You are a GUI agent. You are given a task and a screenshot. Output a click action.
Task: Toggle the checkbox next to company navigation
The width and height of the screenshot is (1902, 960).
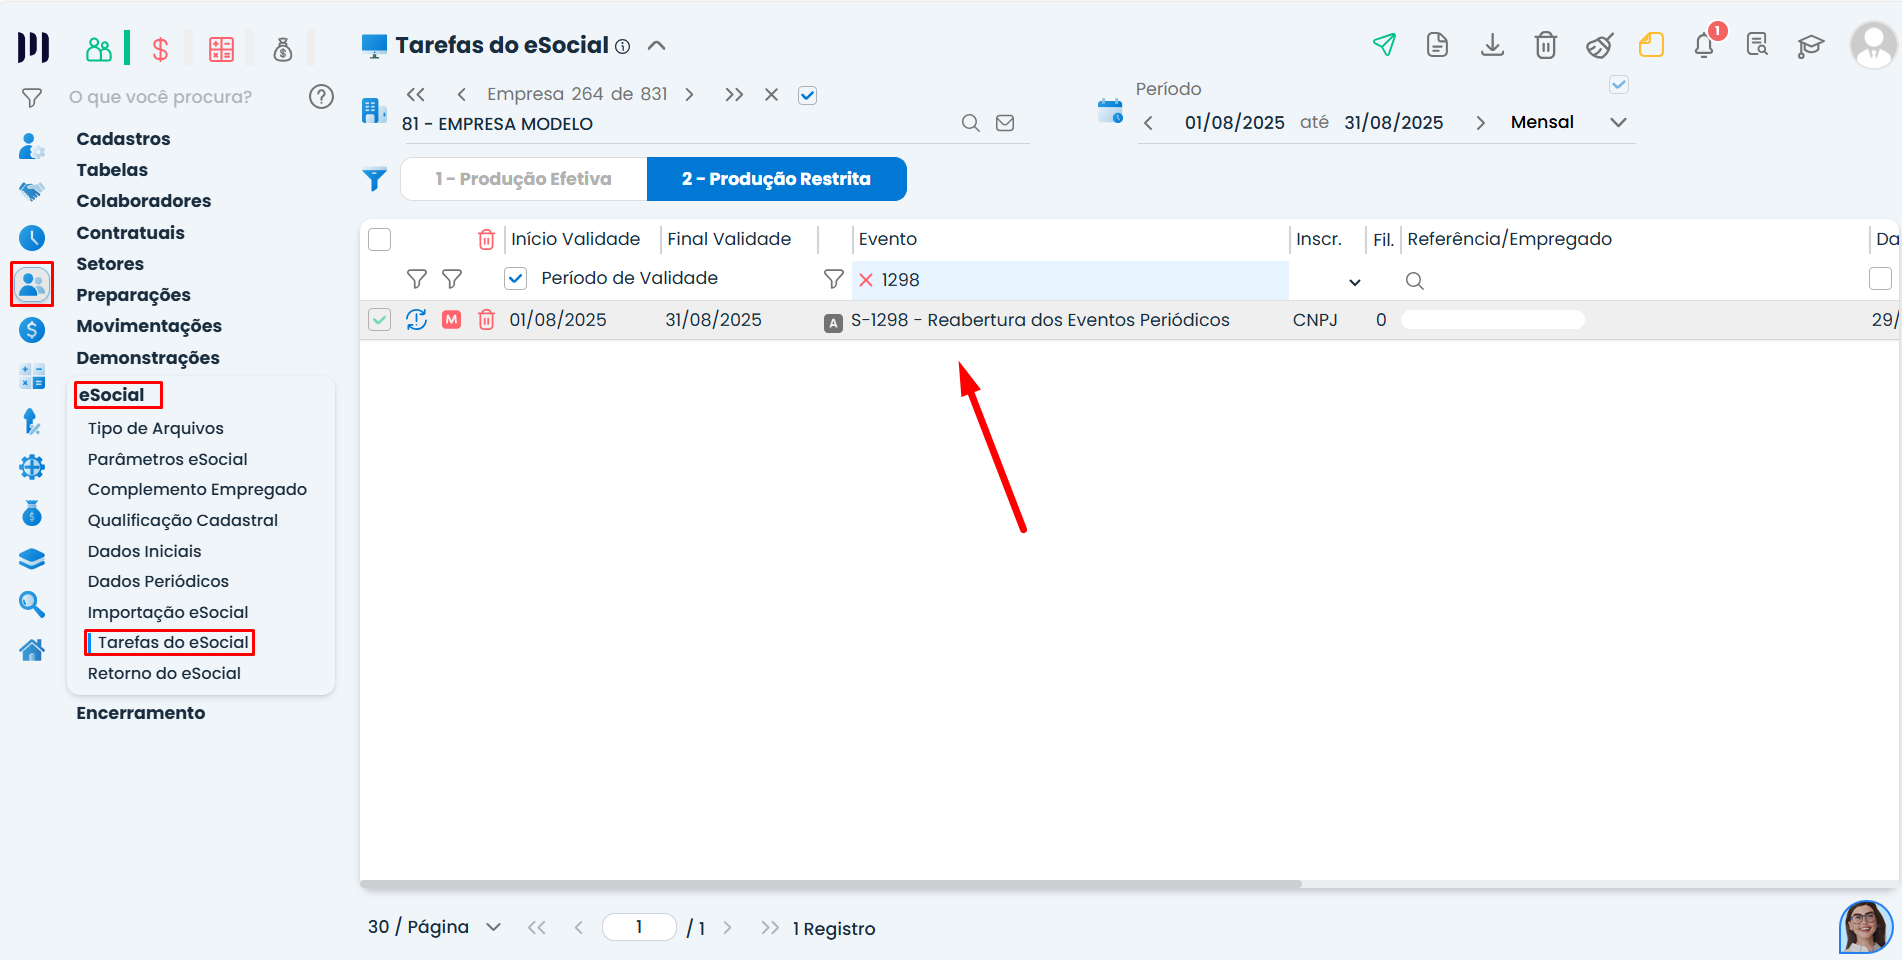[x=808, y=96]
